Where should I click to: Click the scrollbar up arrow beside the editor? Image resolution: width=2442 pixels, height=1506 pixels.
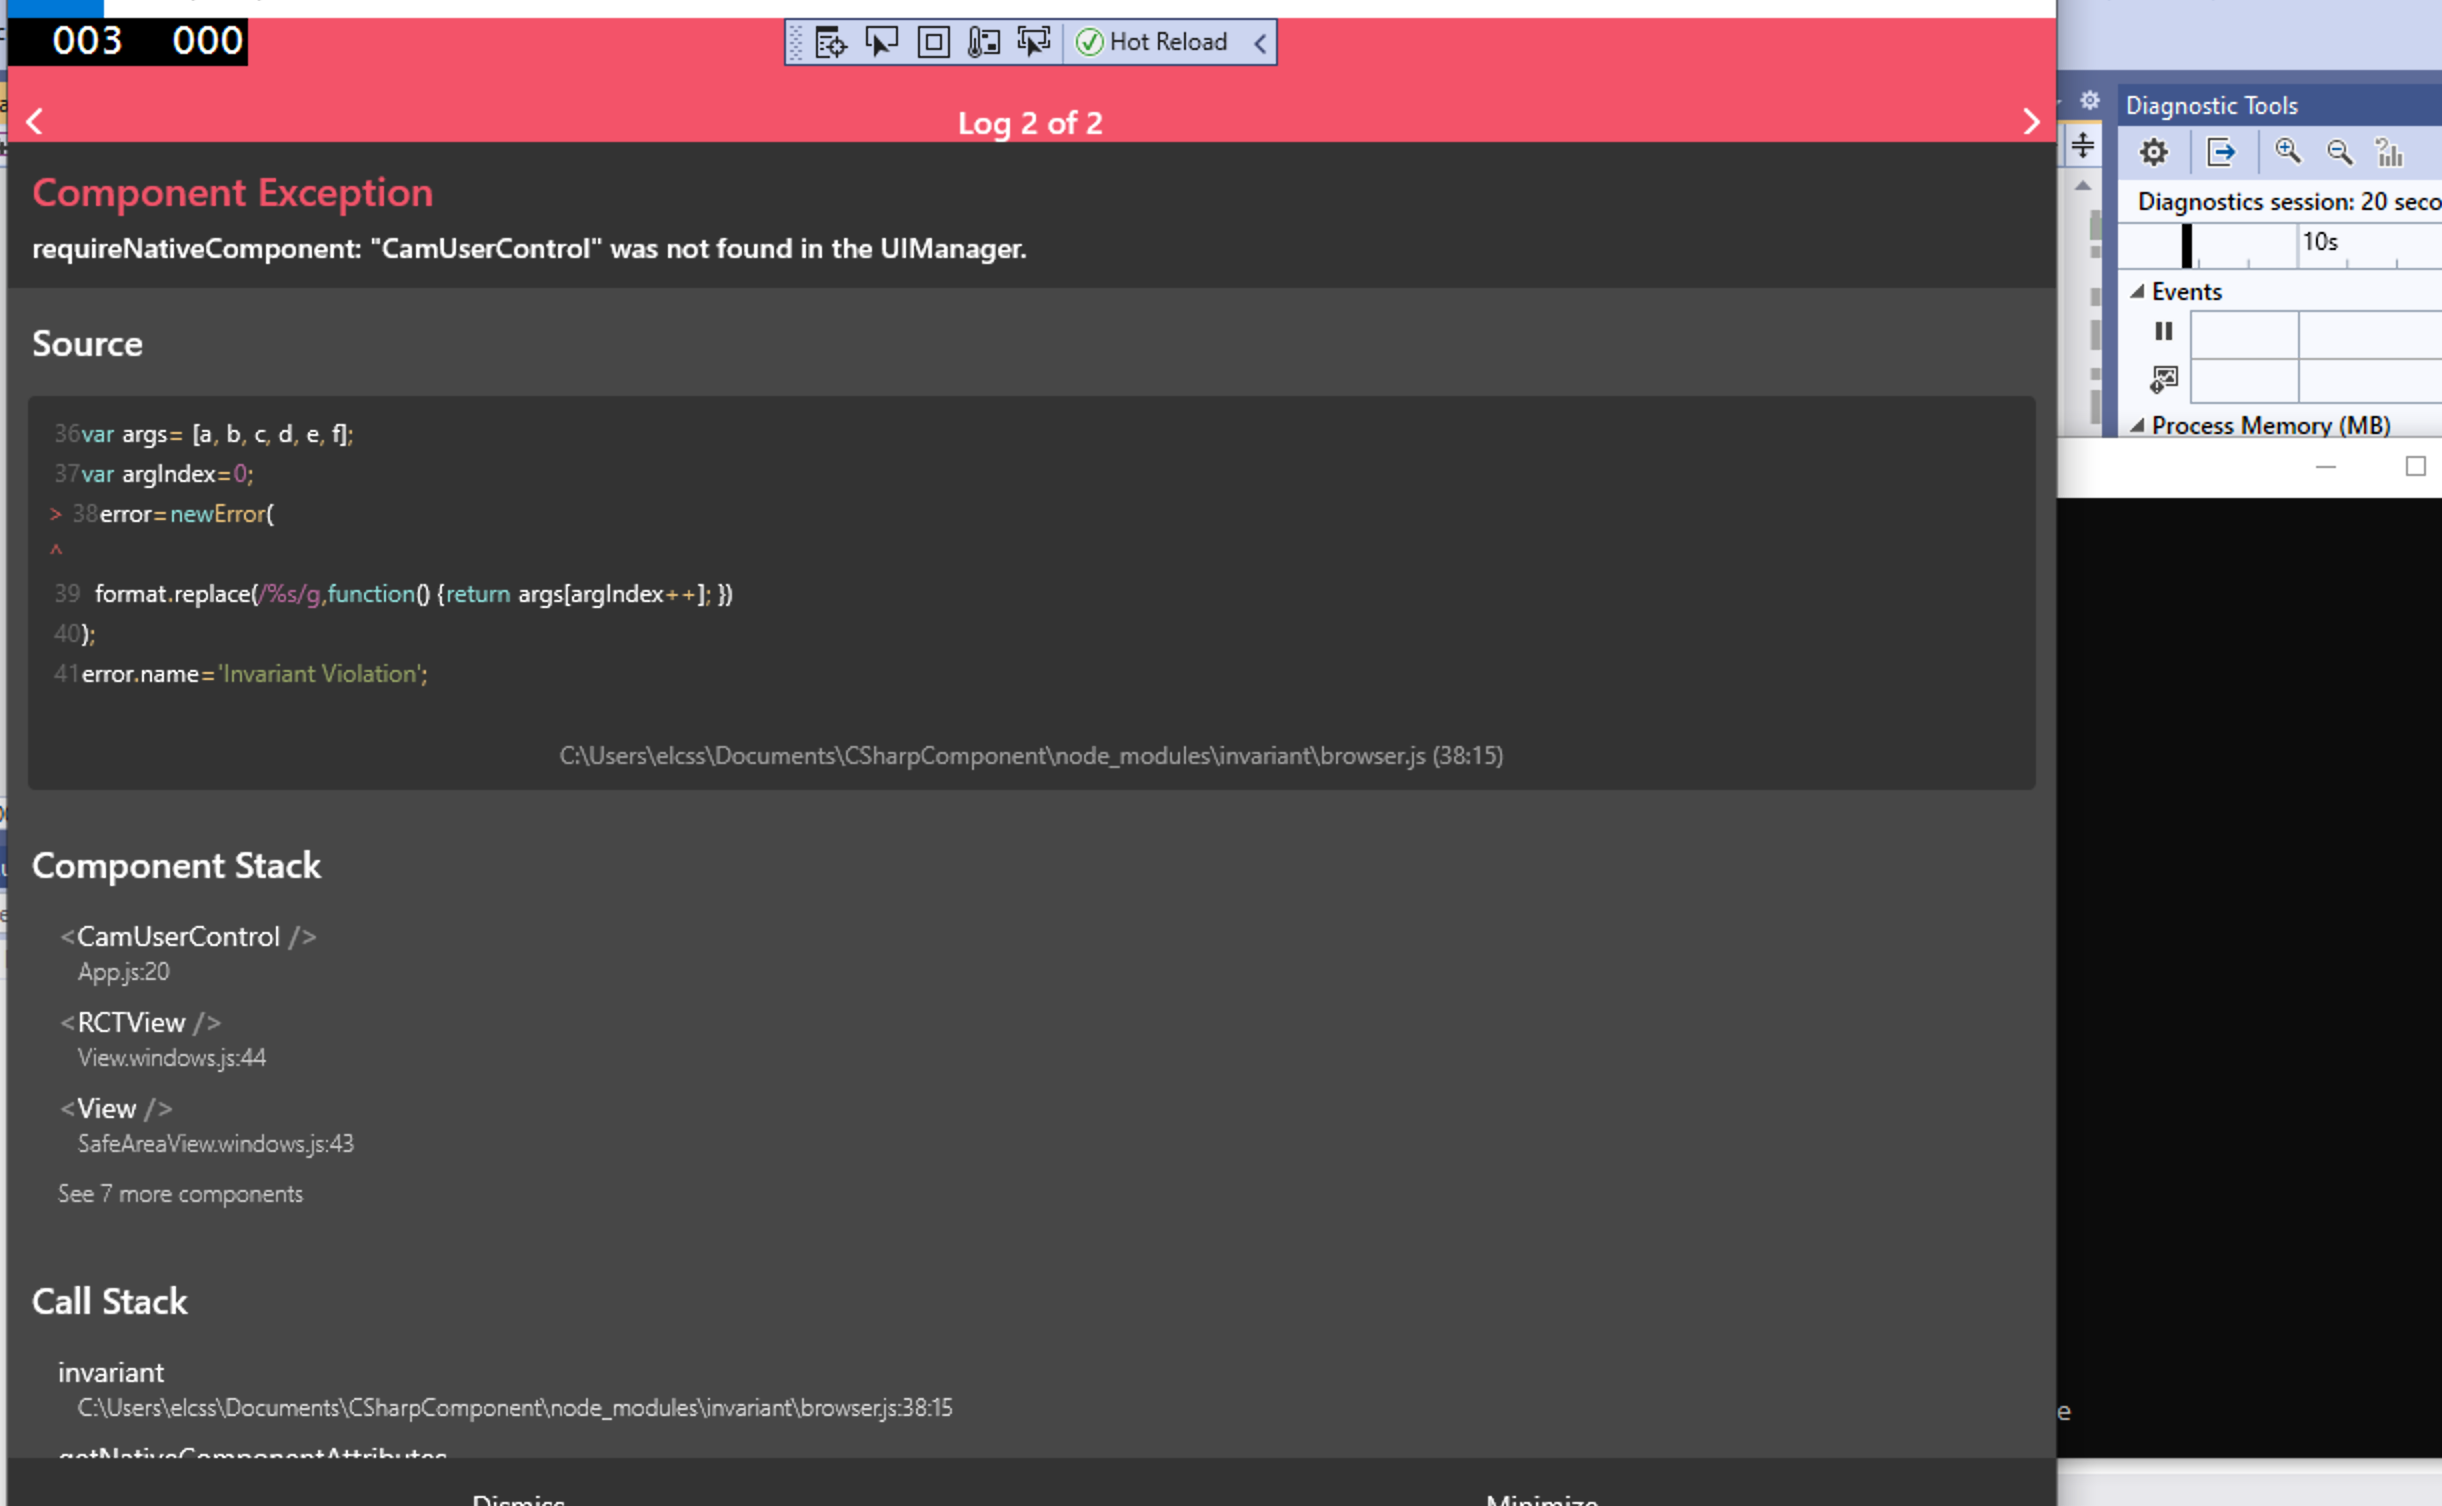2083,186
